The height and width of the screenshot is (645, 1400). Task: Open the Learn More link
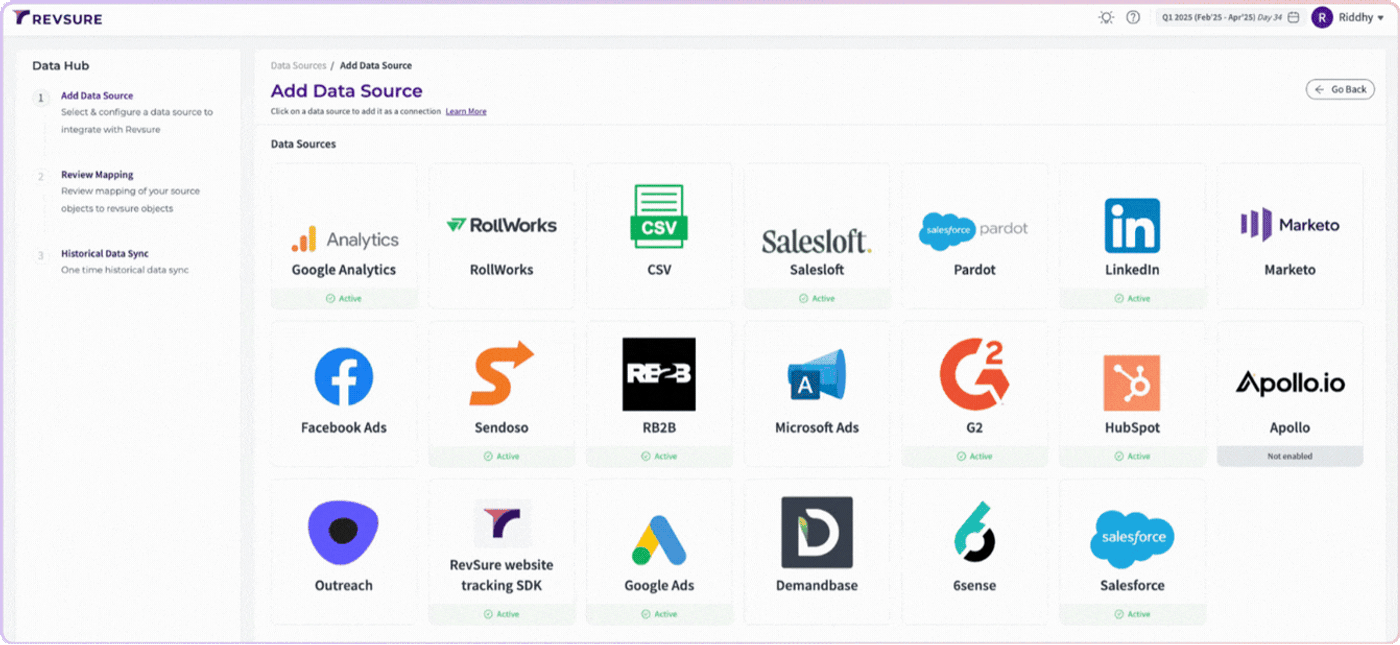466,111
